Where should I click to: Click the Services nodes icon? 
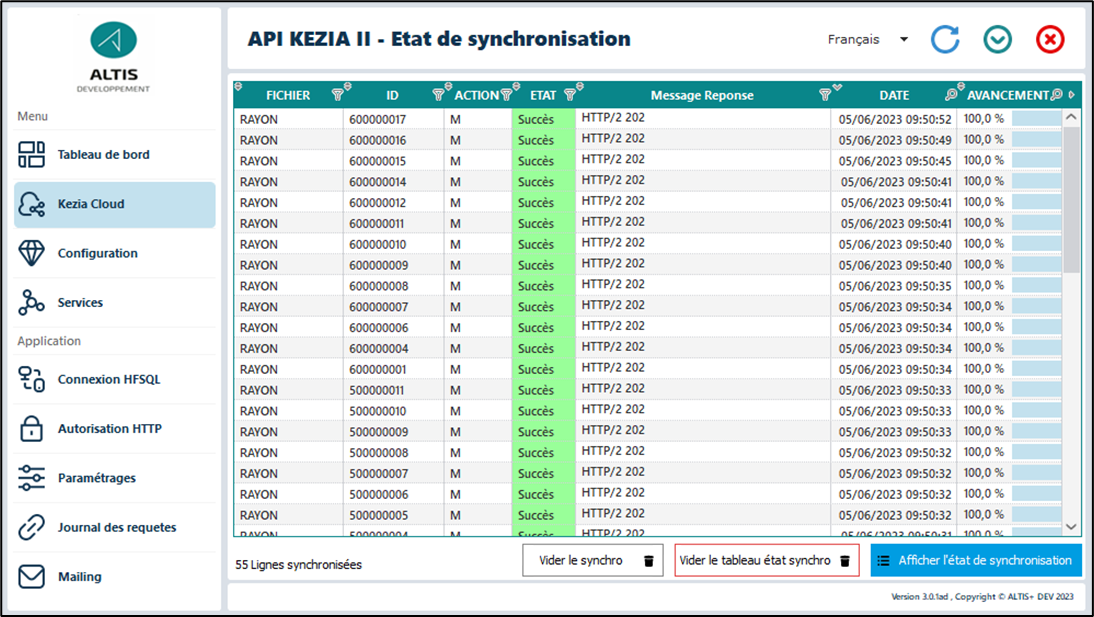click(x=32, y=303)
